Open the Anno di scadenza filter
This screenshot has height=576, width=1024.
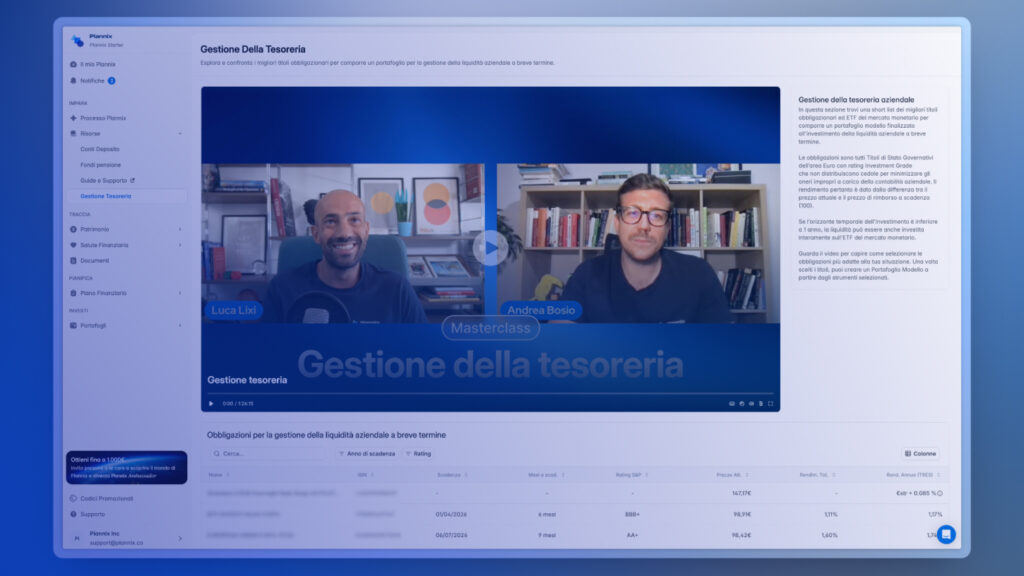[366, 453]
